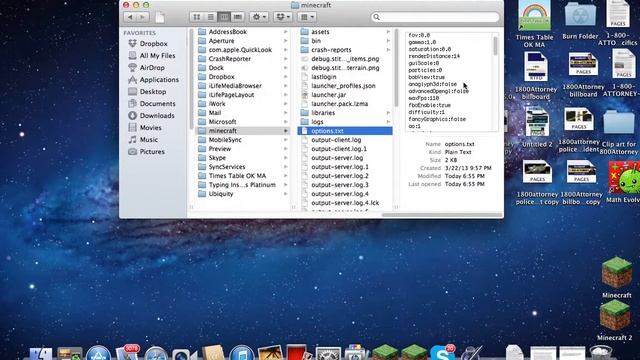This screenshot has height=360, width=640.
Task: Launch App Store from the Dock
Action: [x=98, y=352]
